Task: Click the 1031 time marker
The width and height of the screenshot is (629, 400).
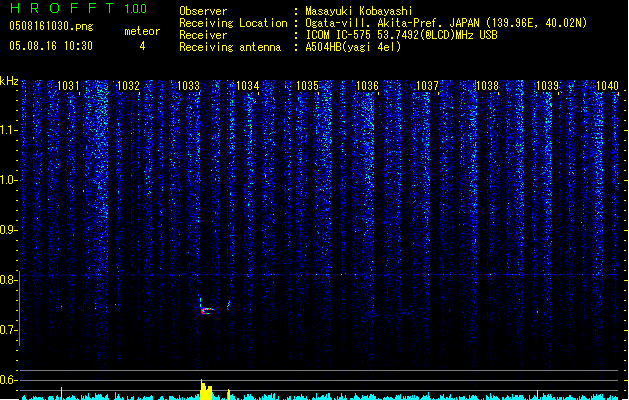Action: point(68,86)
